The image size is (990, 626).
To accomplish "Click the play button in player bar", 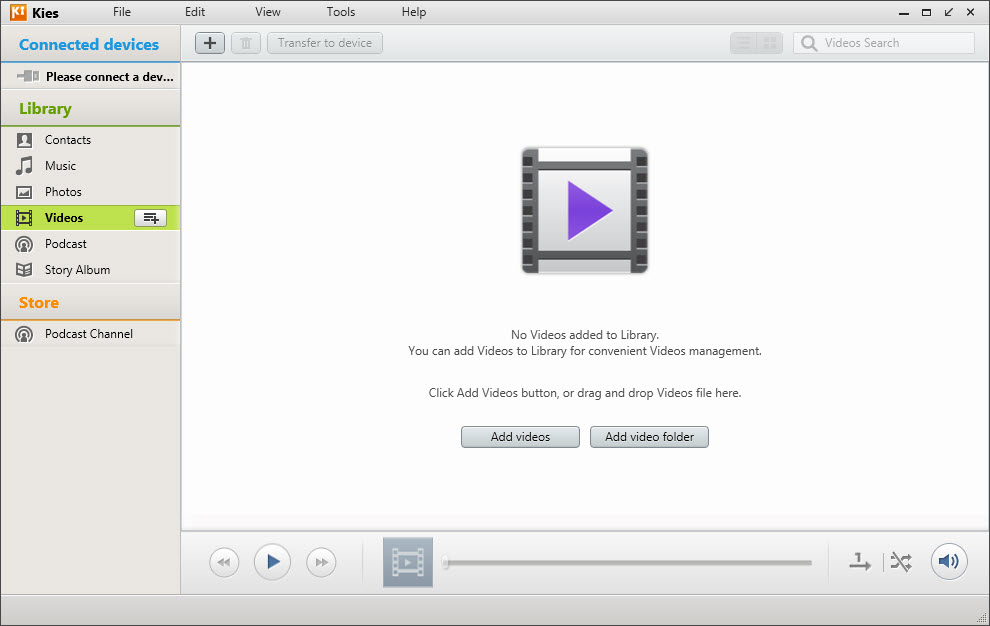I will click(272, 562).
